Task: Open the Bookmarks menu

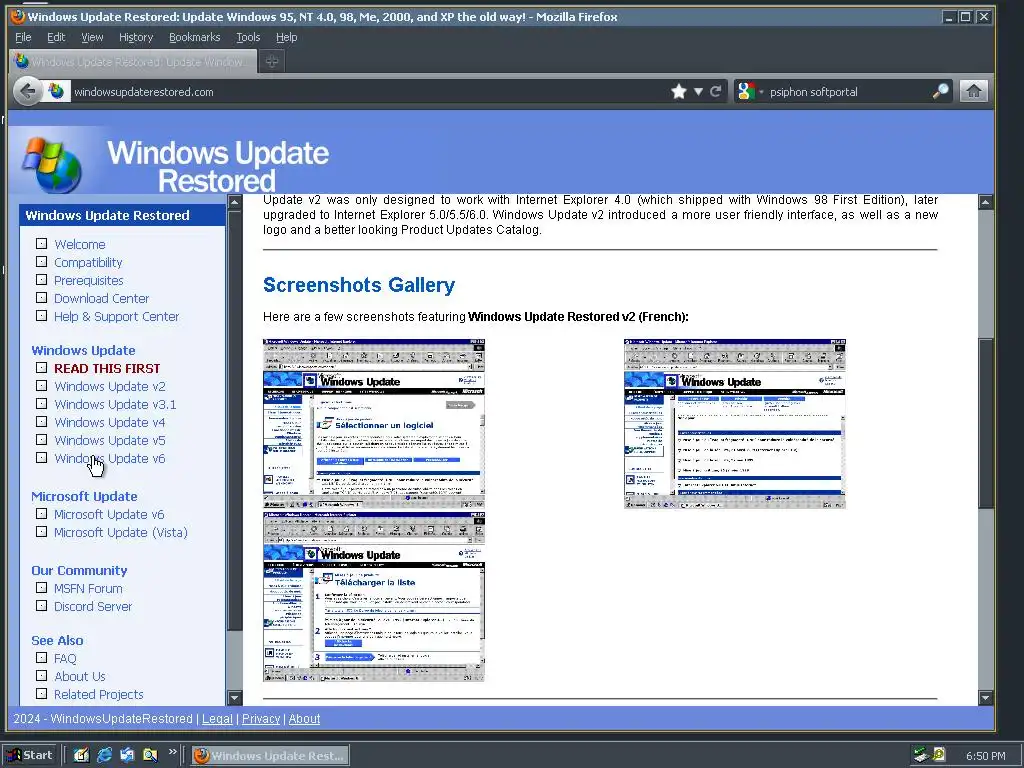Action: click(x=195, y=37)
